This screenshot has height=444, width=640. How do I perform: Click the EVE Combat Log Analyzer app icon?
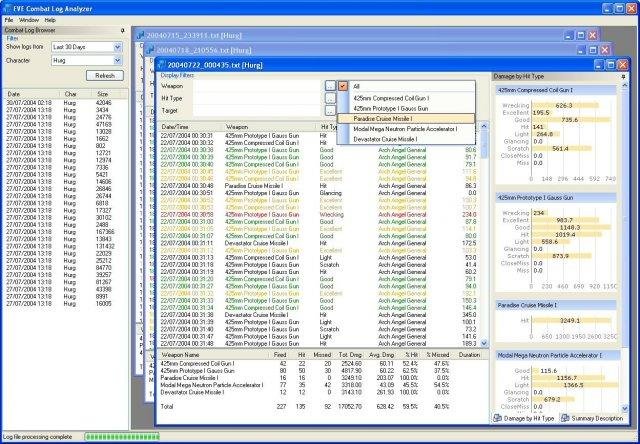(7, 8)
